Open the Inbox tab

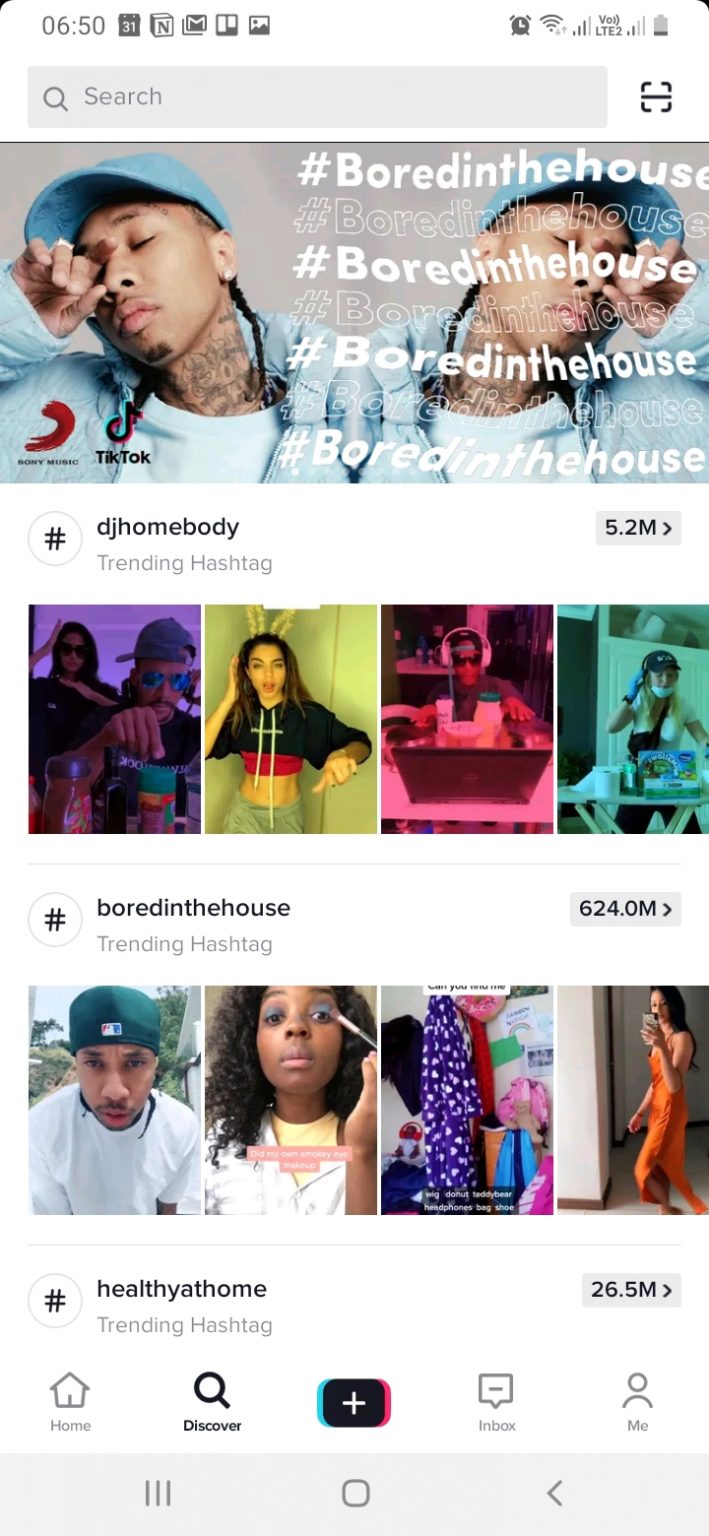tap(496, 1403)
